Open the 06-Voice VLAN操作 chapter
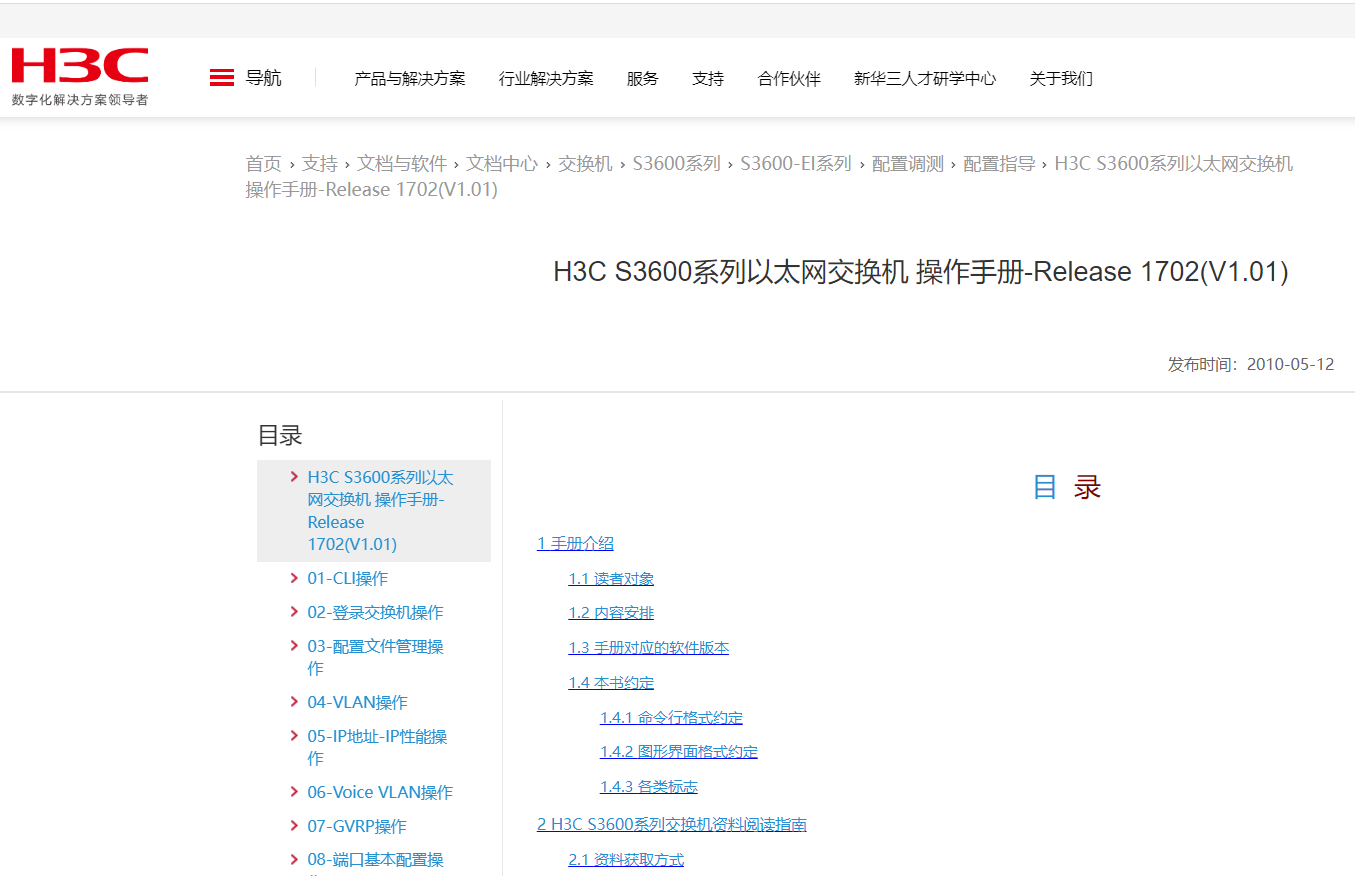1355x876 pixels. coord(380,793)
